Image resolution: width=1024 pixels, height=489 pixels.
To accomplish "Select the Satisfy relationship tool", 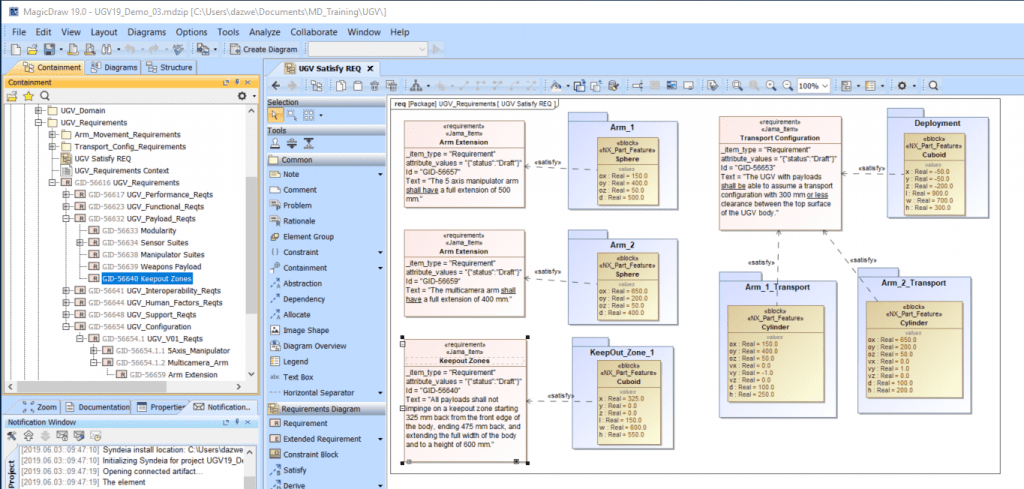I will (294, 470).
